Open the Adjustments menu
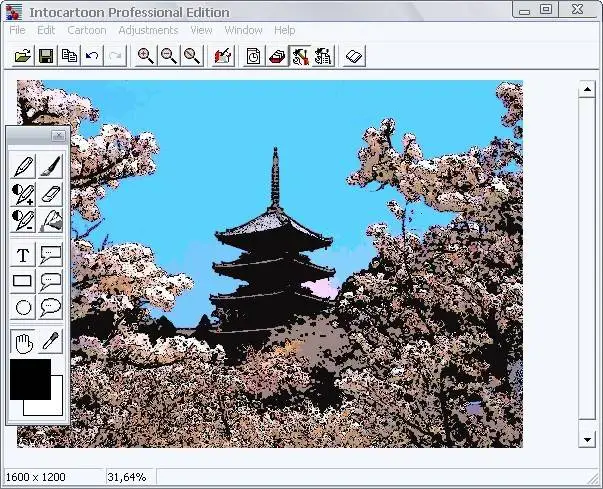Screen dimensions: 603x489 [148, 30]
